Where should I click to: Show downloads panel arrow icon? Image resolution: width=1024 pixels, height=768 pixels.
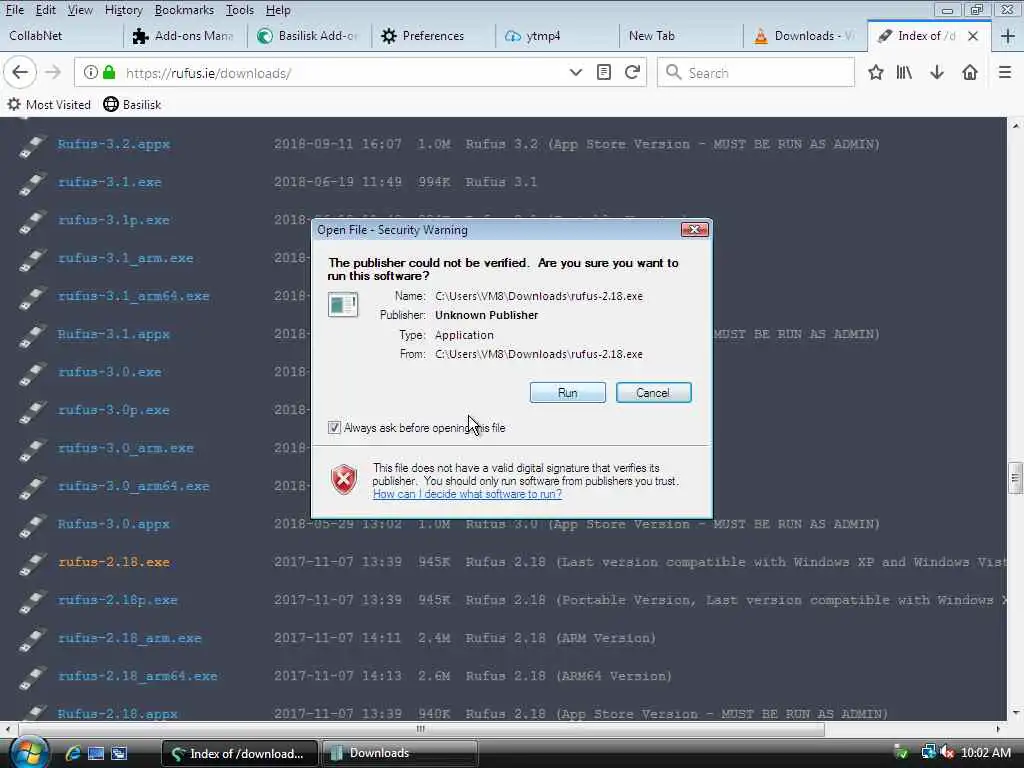pyautogui.click(x=937, y=72)
